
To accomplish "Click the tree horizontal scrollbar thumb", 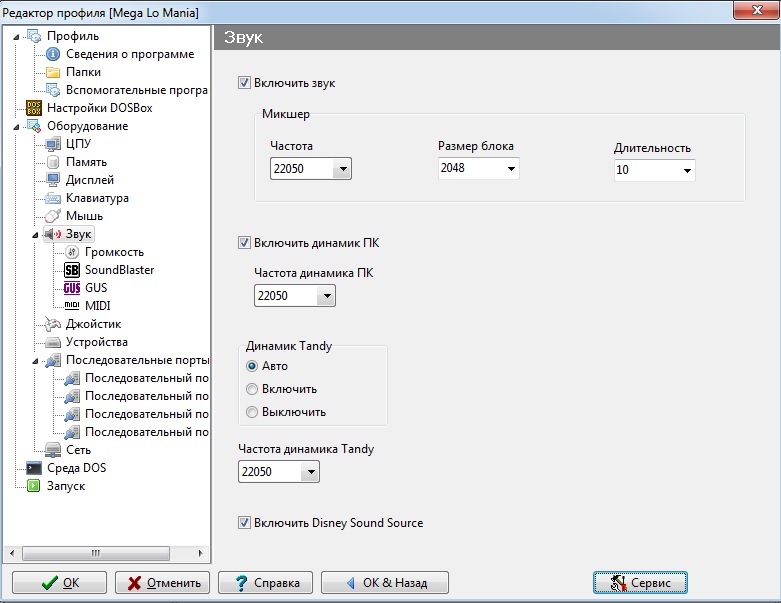I will tap(96, 553).
